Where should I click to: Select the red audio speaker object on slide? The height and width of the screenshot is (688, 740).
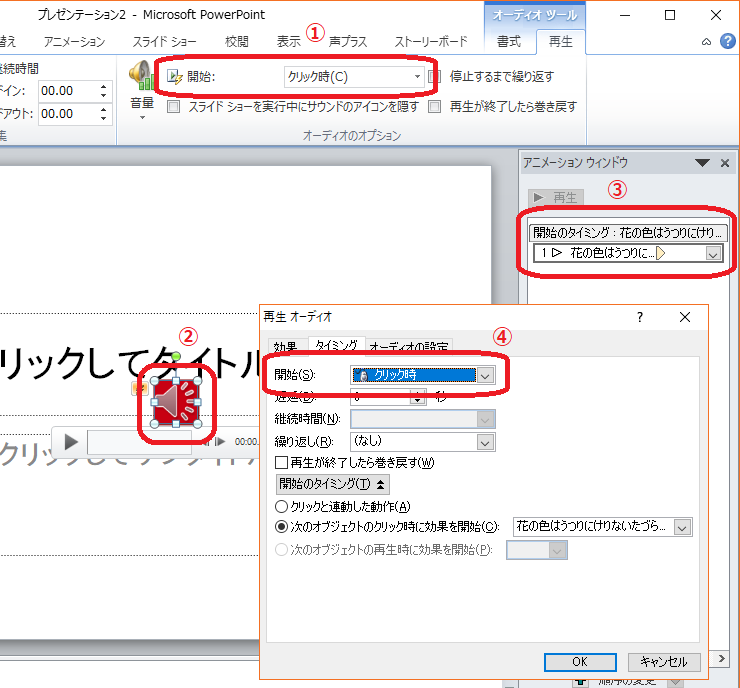click(176, 403)
